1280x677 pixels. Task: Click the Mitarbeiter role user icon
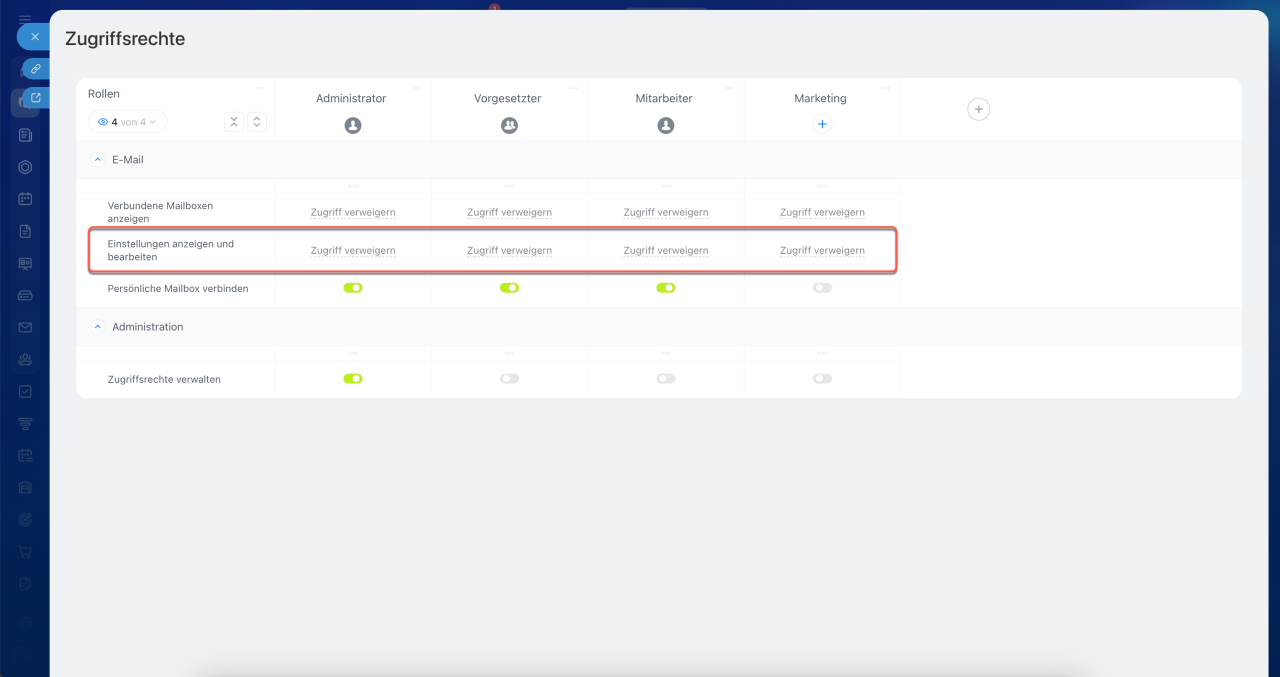tap(666, 126)
